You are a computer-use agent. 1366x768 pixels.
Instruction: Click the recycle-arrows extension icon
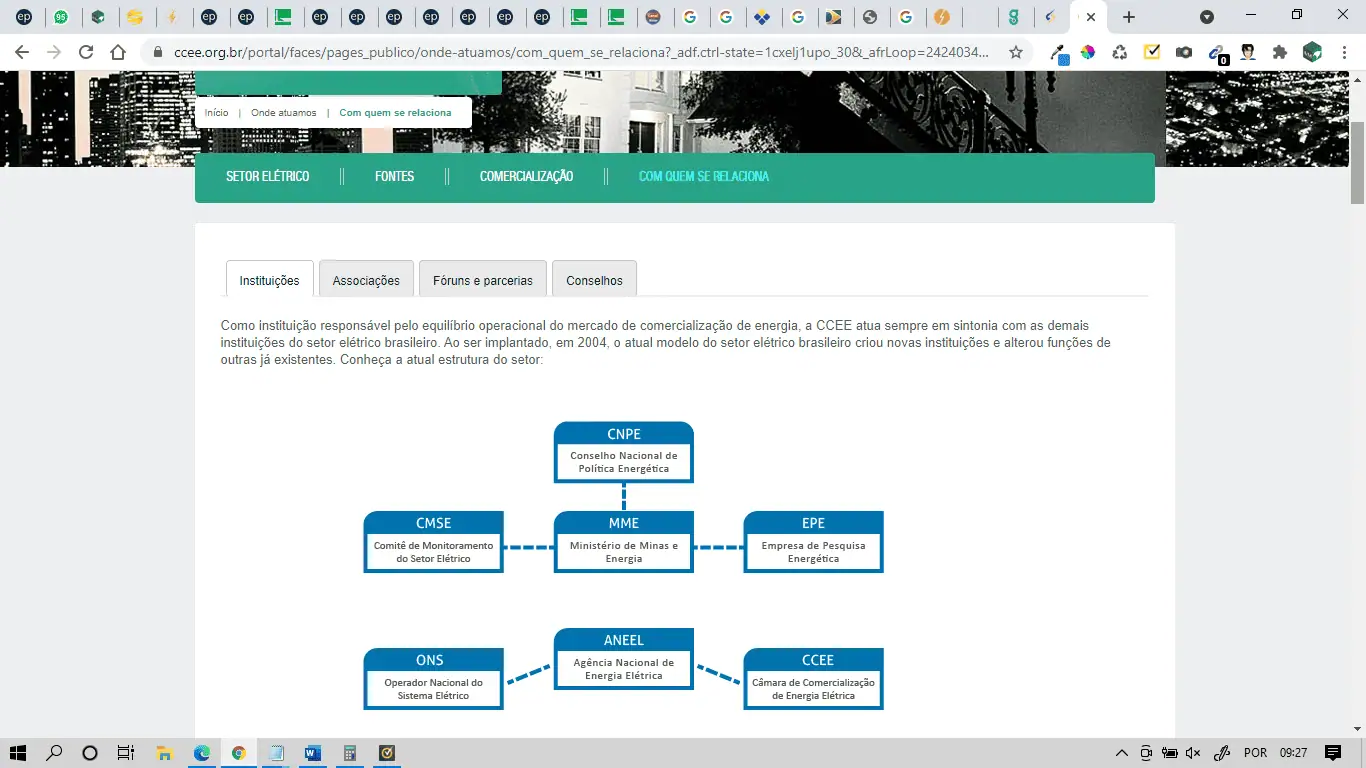(x=1120, y=52)
